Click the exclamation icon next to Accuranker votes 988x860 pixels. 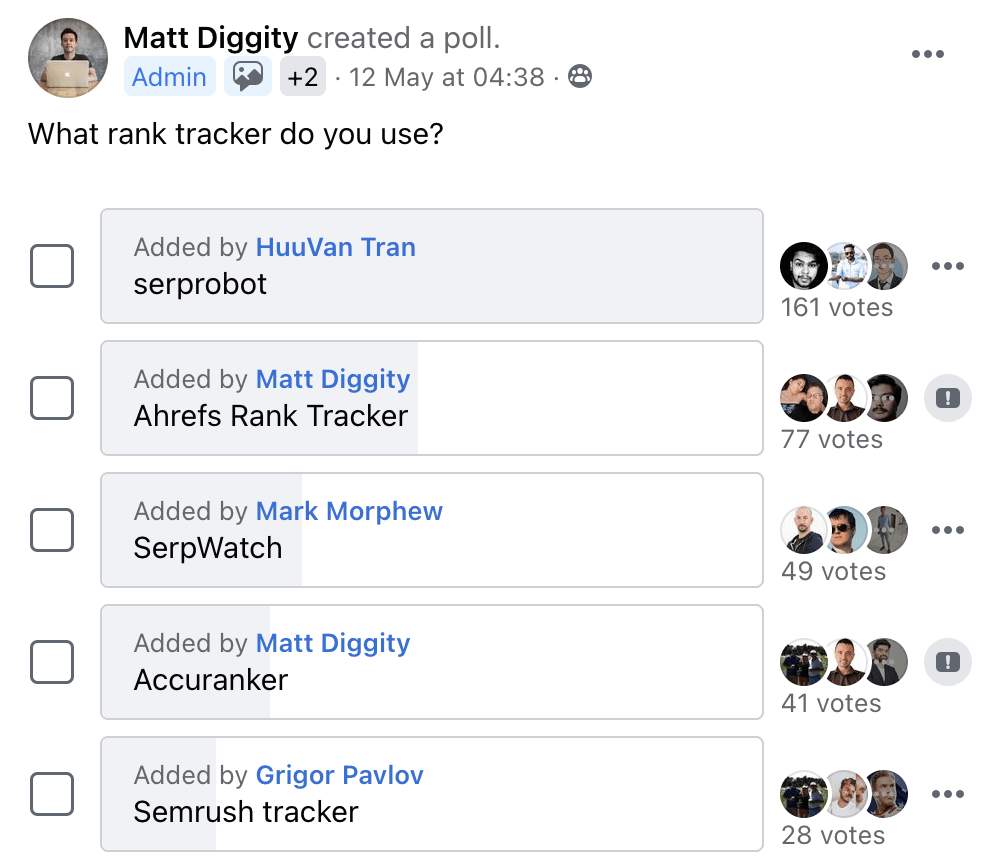947,662
